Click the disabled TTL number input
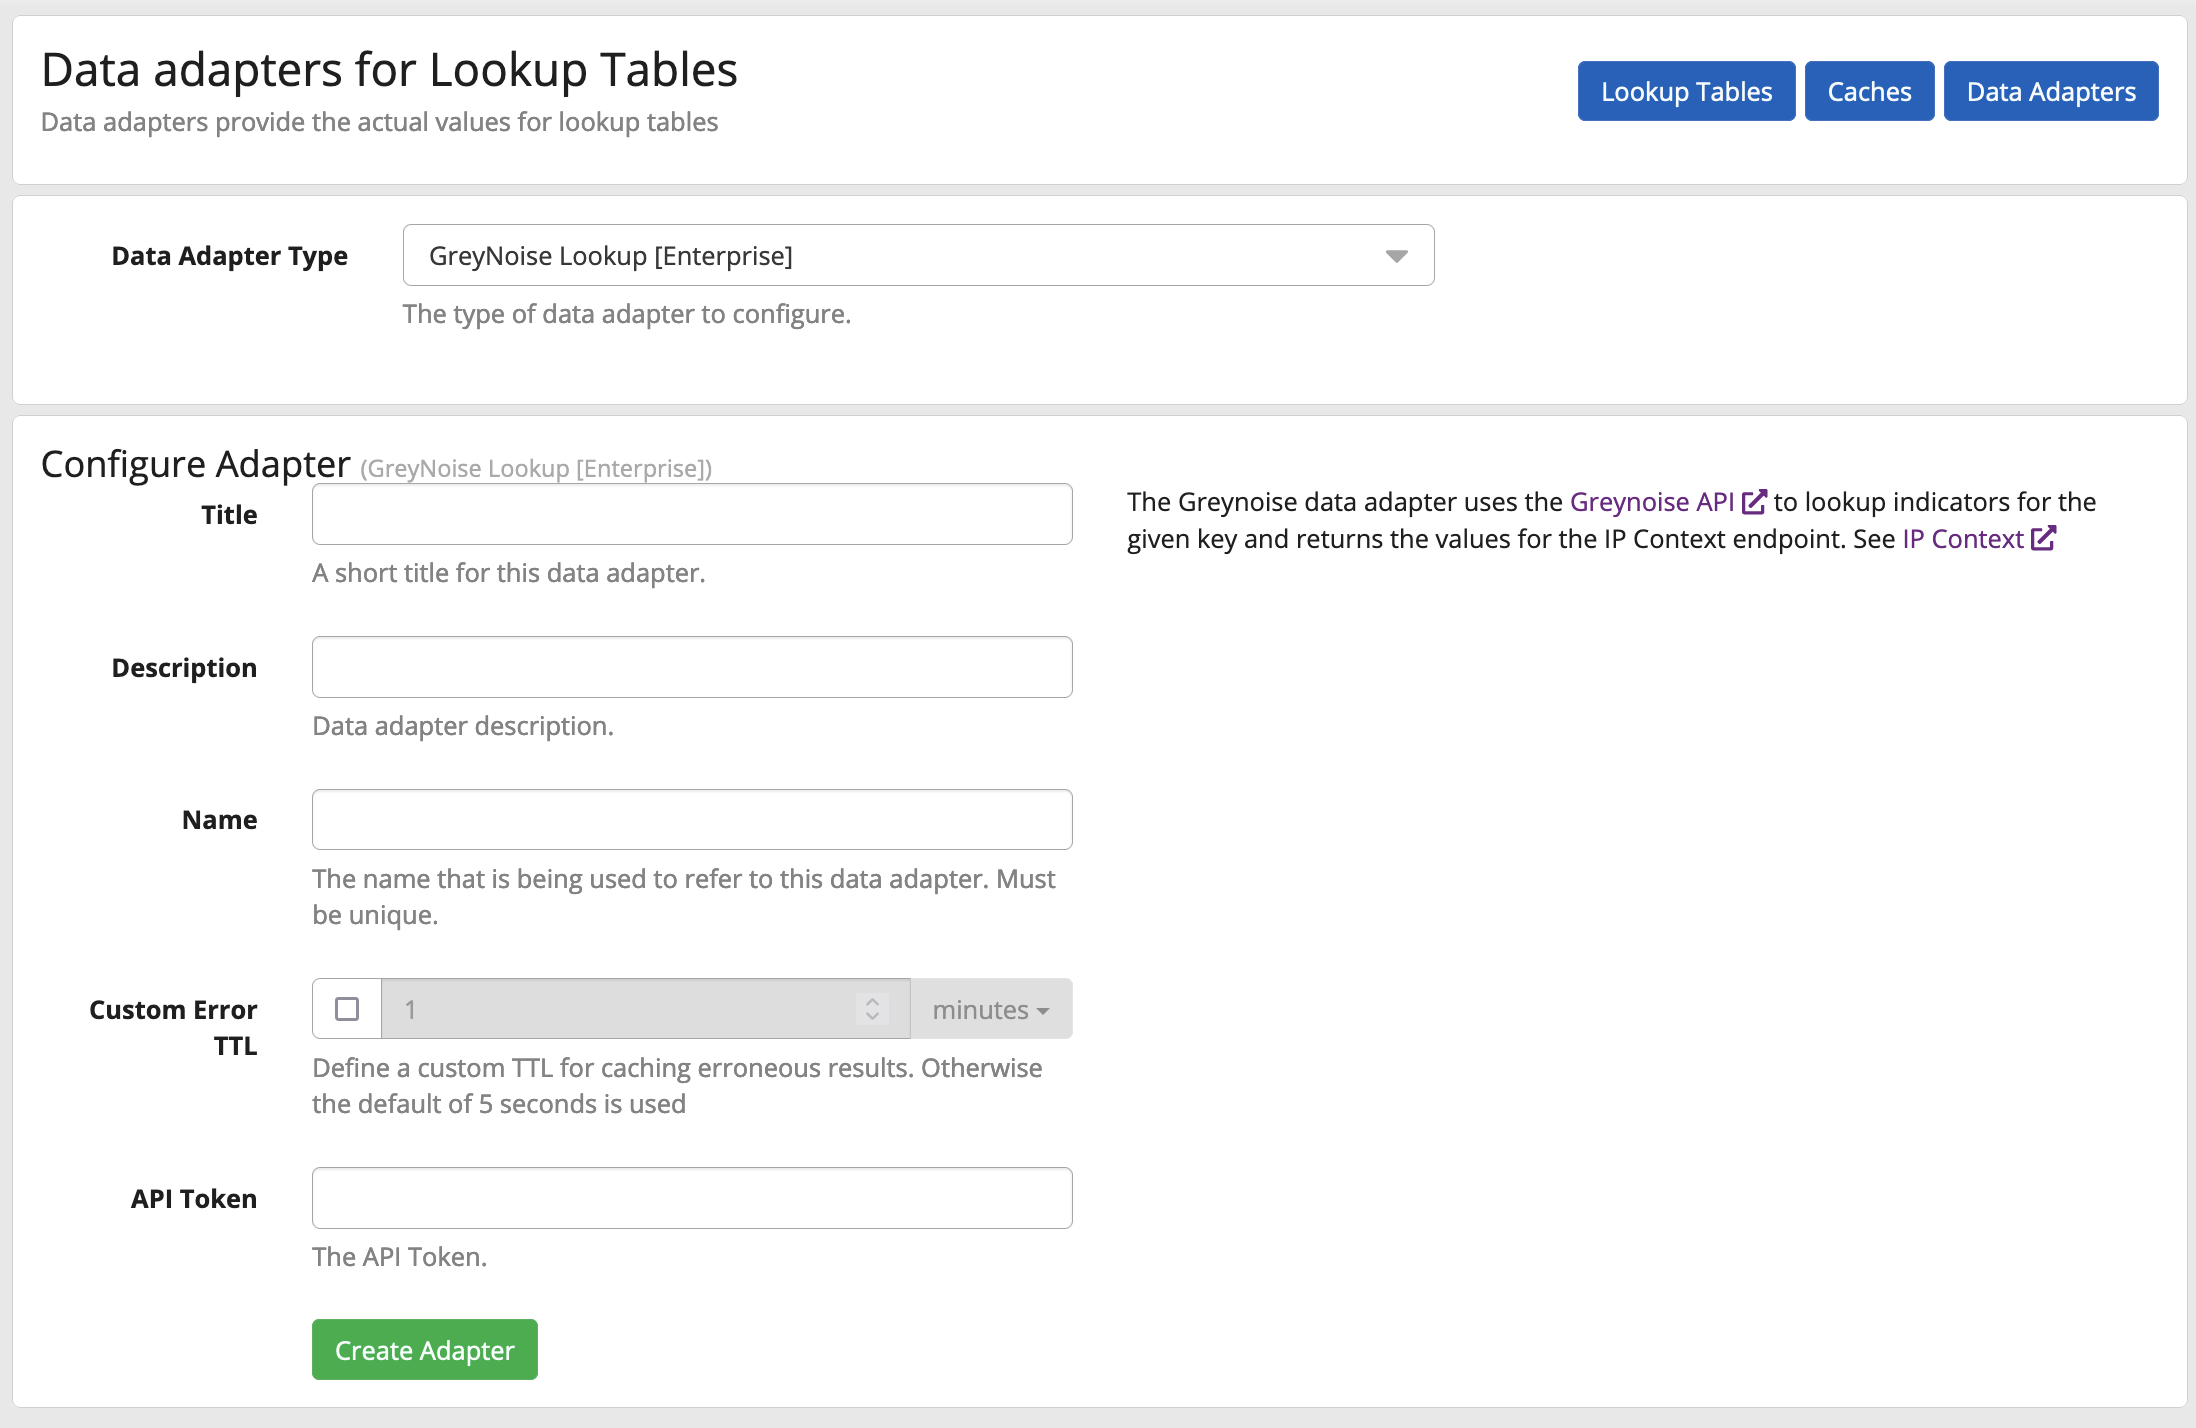2196x1428 pixels. click(x=620, y=1009)
